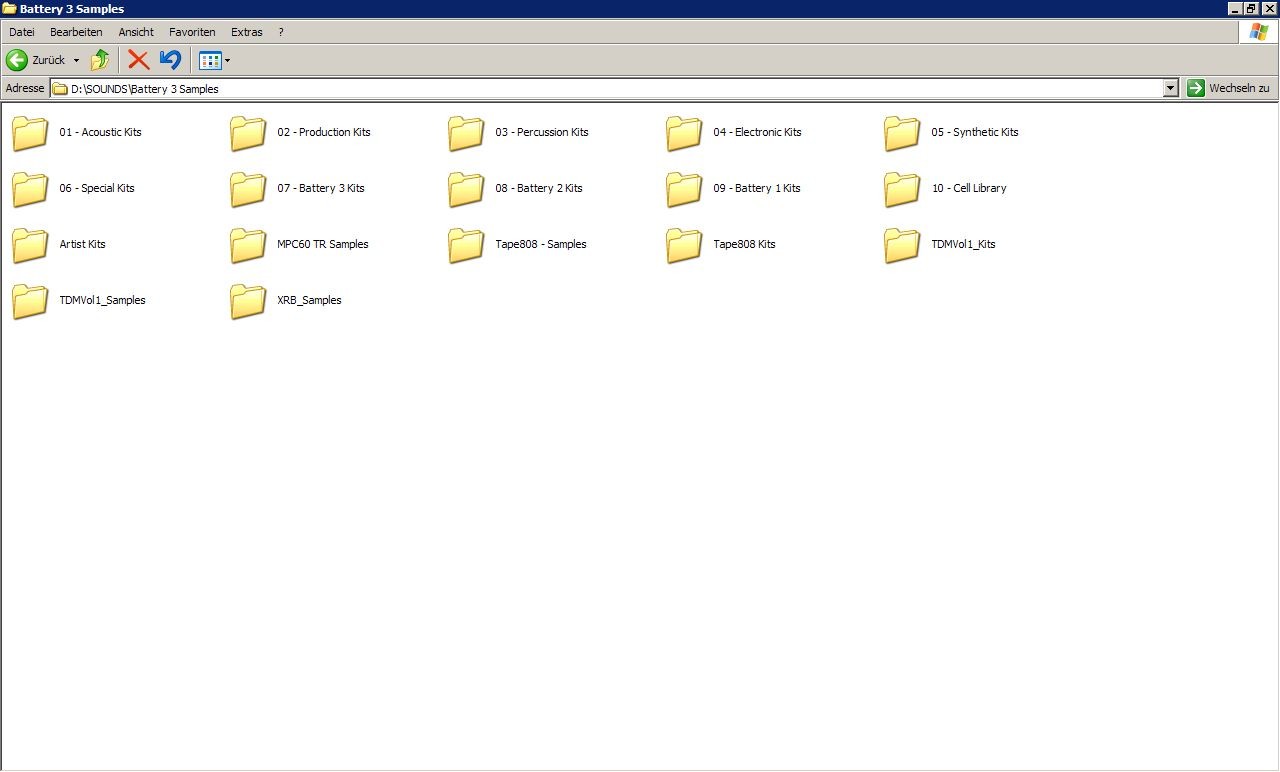1280x772 pixels.
Task: Click the '04 - Electronic Kits' label
Action: [x=757, y=132]
